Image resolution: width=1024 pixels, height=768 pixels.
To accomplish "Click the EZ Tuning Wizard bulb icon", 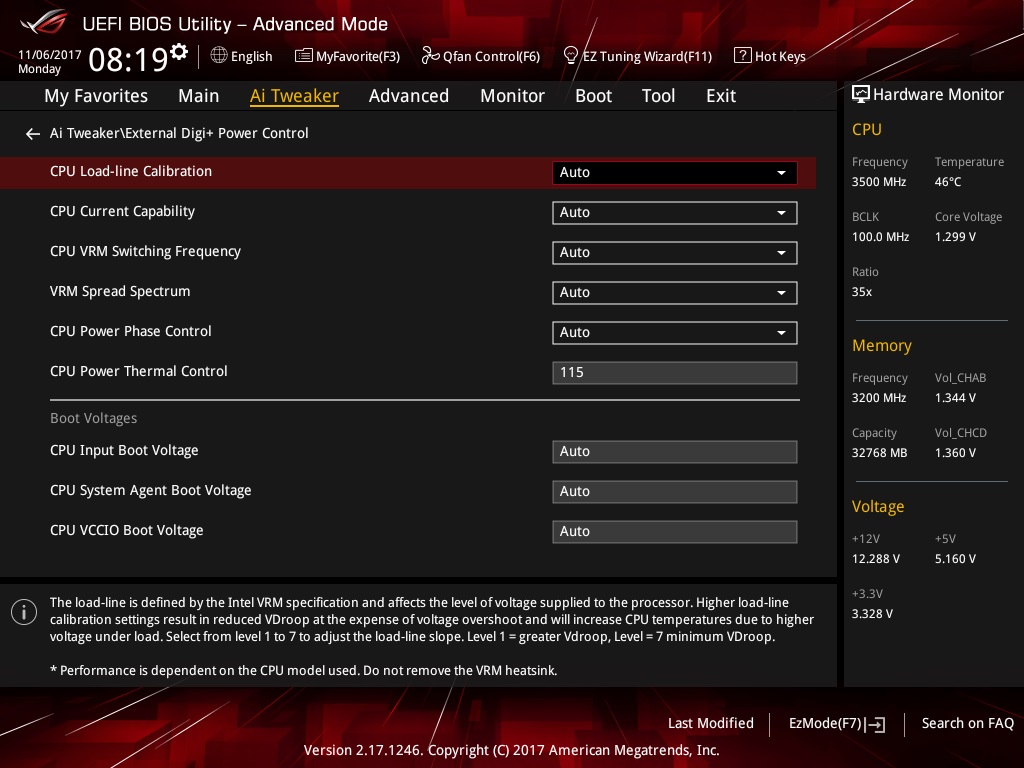I will click(571, 56).
